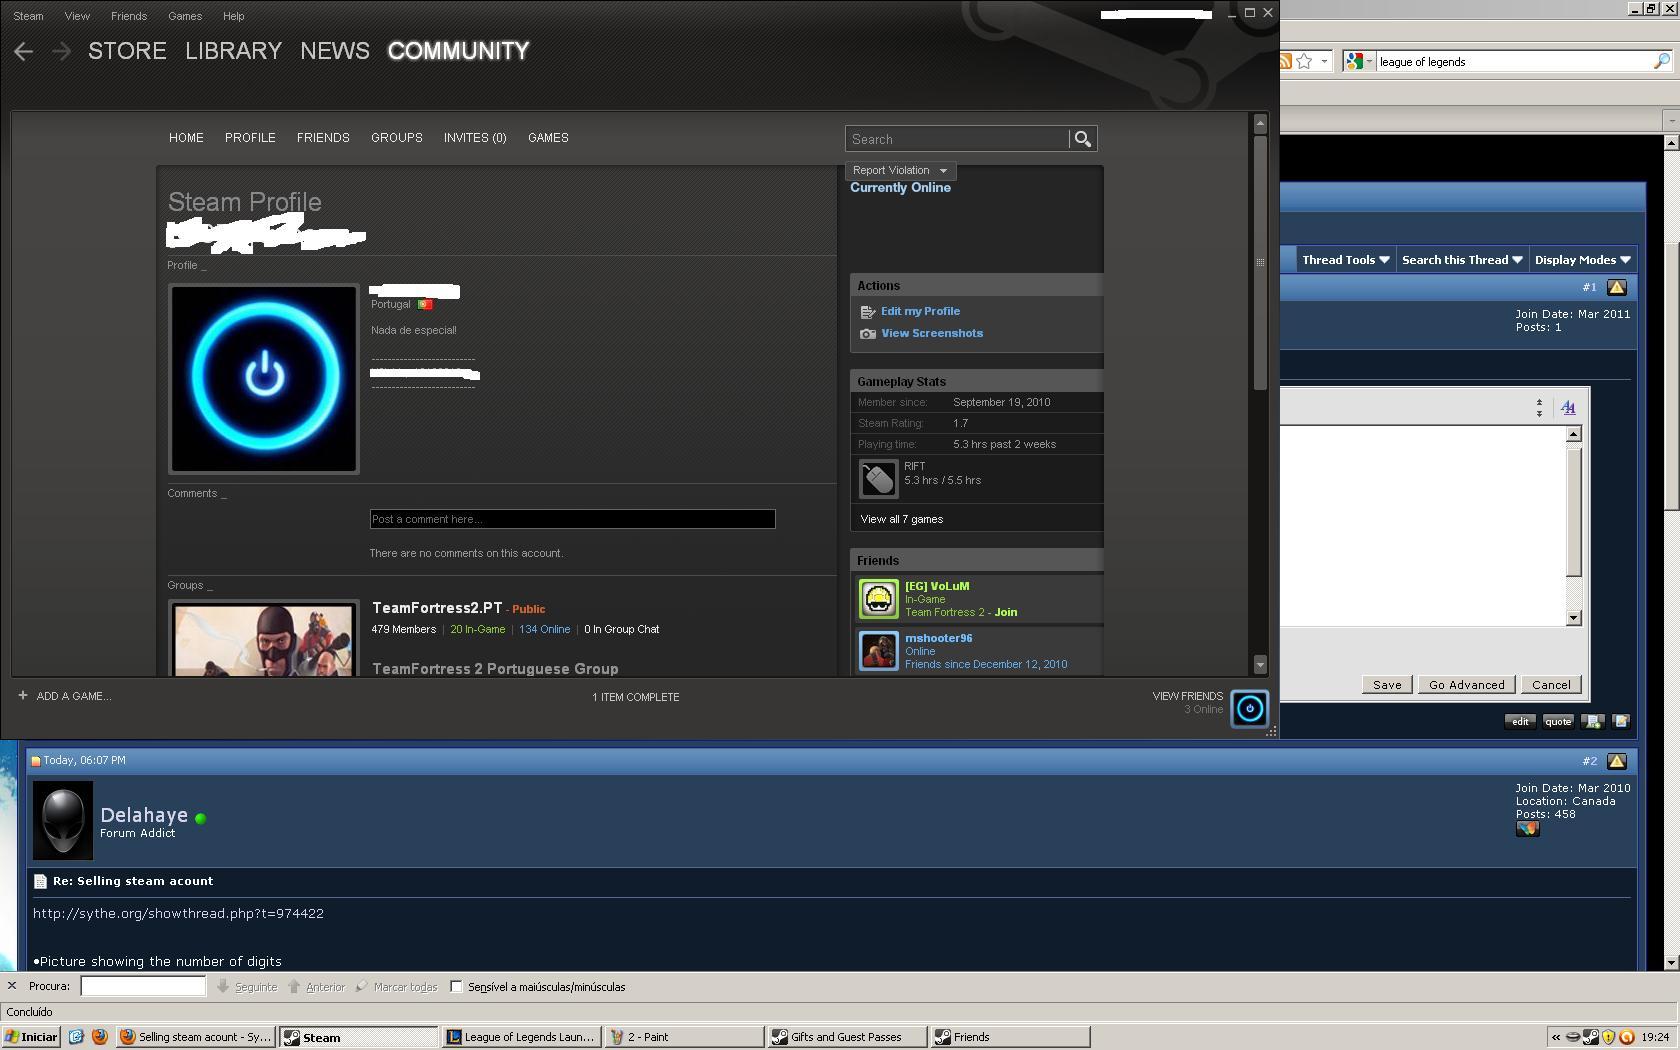Click the TeamFortress2.PT group image
The height and width of the screenshot is (1050, 1680).
(264, 640)
